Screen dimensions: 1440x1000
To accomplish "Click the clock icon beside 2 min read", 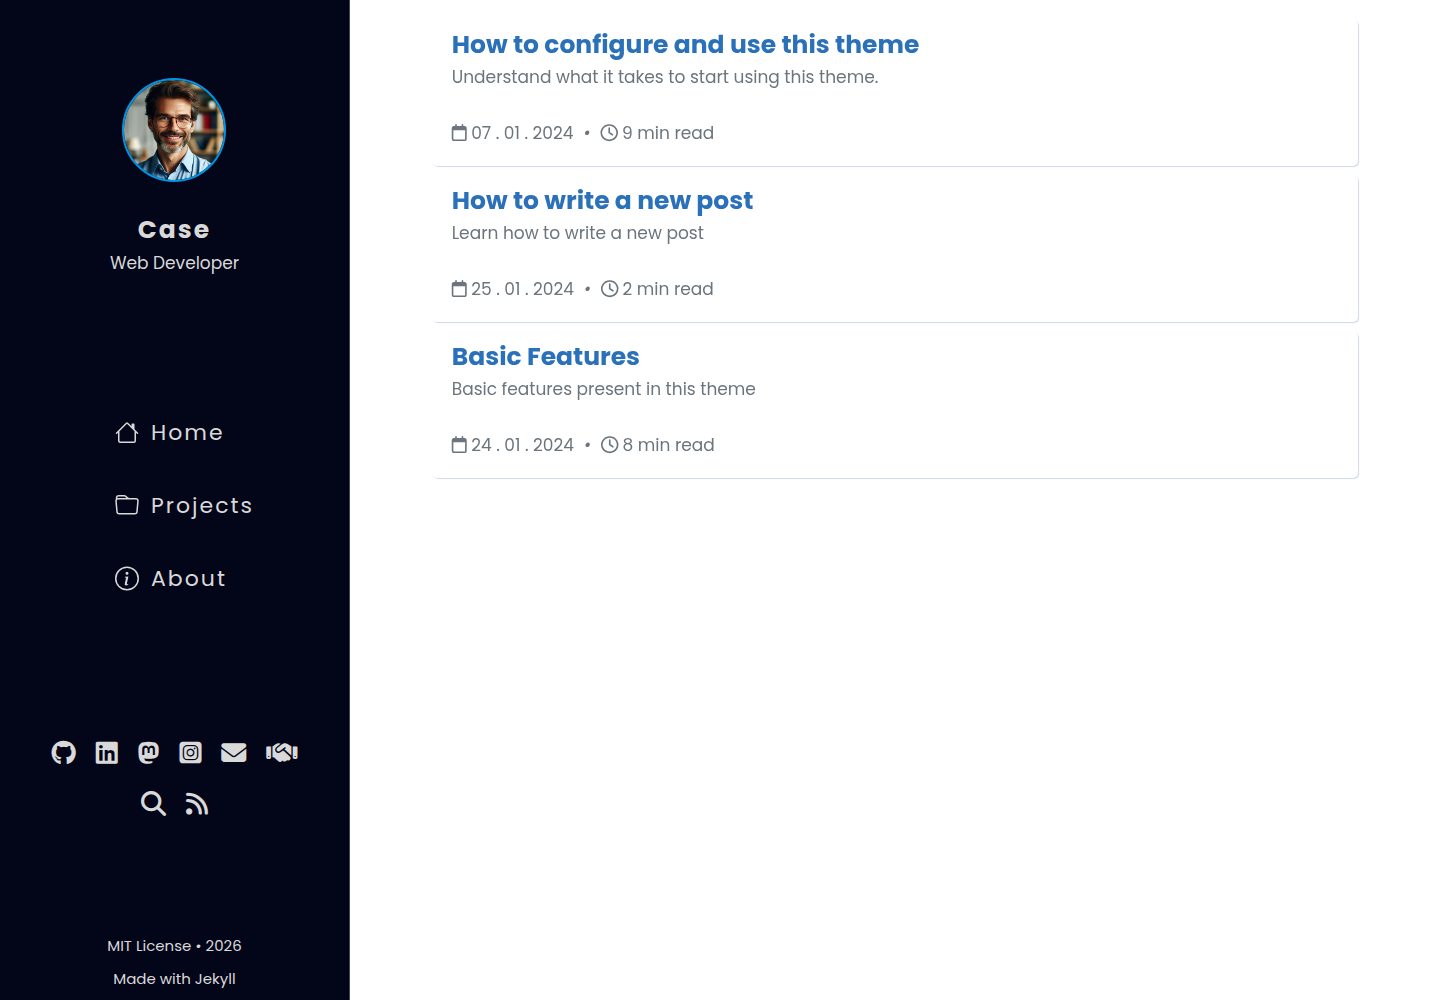I will tap(609, 289).
